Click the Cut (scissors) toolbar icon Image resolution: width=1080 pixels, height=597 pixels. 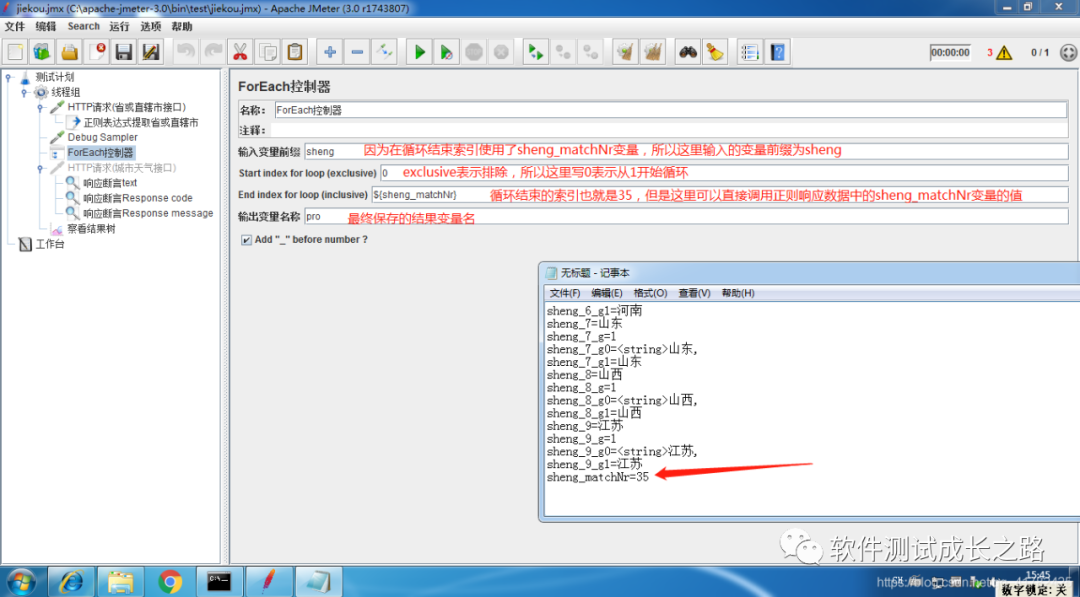pos(240,52)
